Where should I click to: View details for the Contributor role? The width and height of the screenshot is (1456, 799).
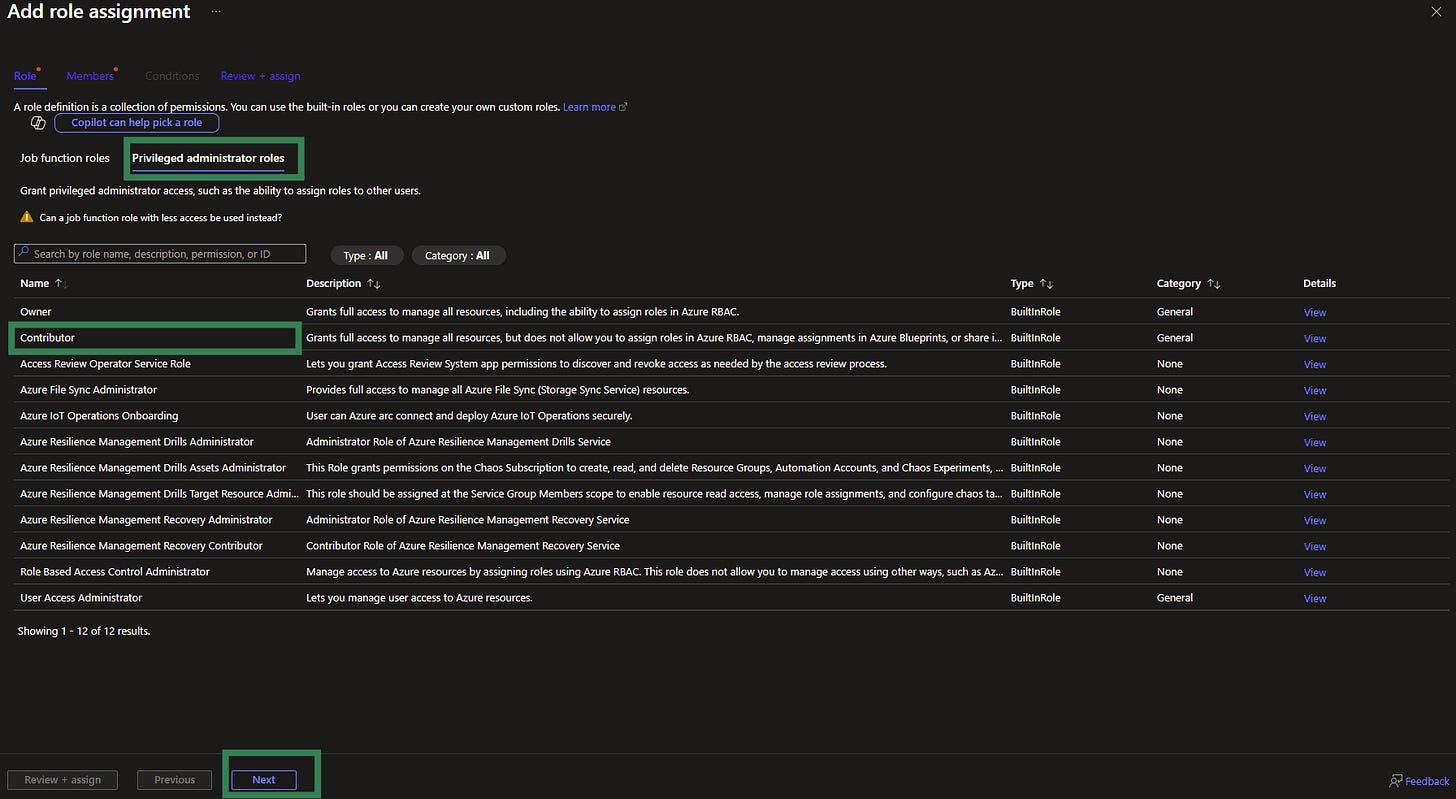(1314, 338)
